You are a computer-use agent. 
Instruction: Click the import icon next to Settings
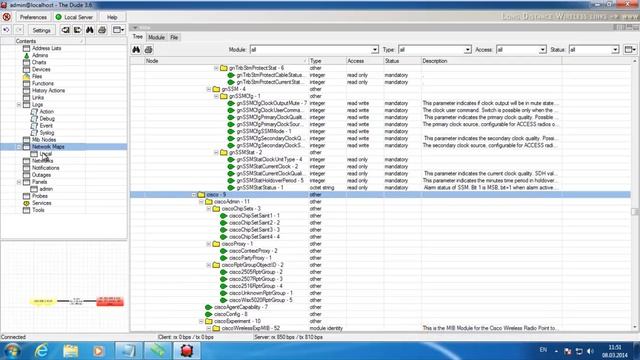pyautogui.click(x=65, y=30)
